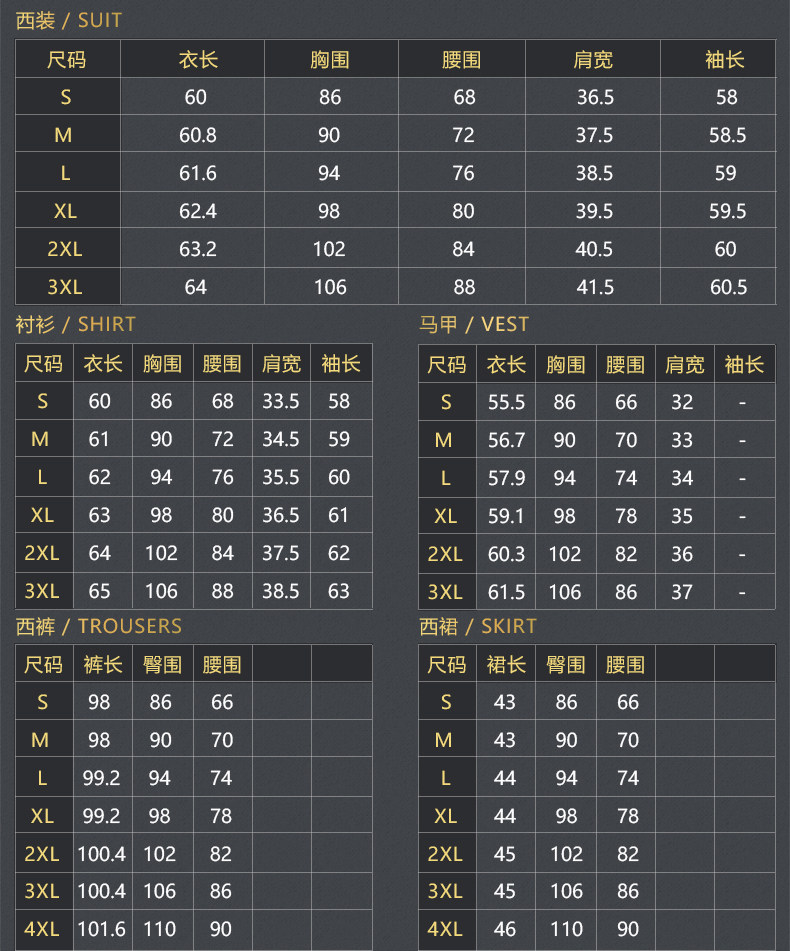This screenshot has width=790, height=951.
Task: Select the 袖长 header in the SUIT table
Action: point(725,60)
